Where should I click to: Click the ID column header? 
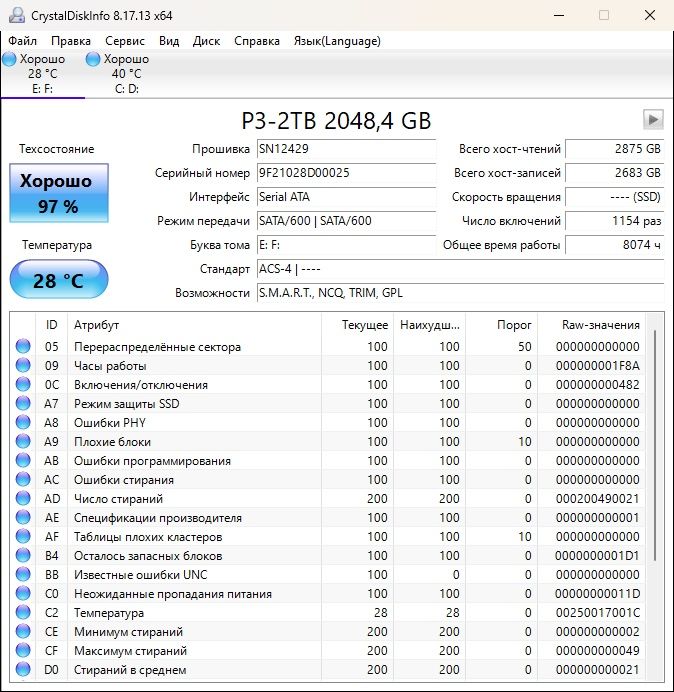click(x=52, y=325)
